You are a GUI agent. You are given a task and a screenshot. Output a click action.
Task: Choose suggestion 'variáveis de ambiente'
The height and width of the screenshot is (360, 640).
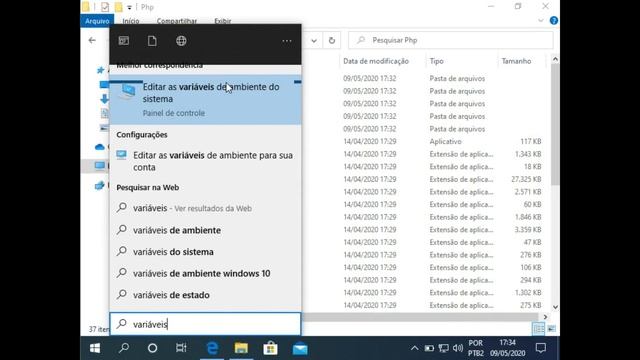click(x=206, y=230)
